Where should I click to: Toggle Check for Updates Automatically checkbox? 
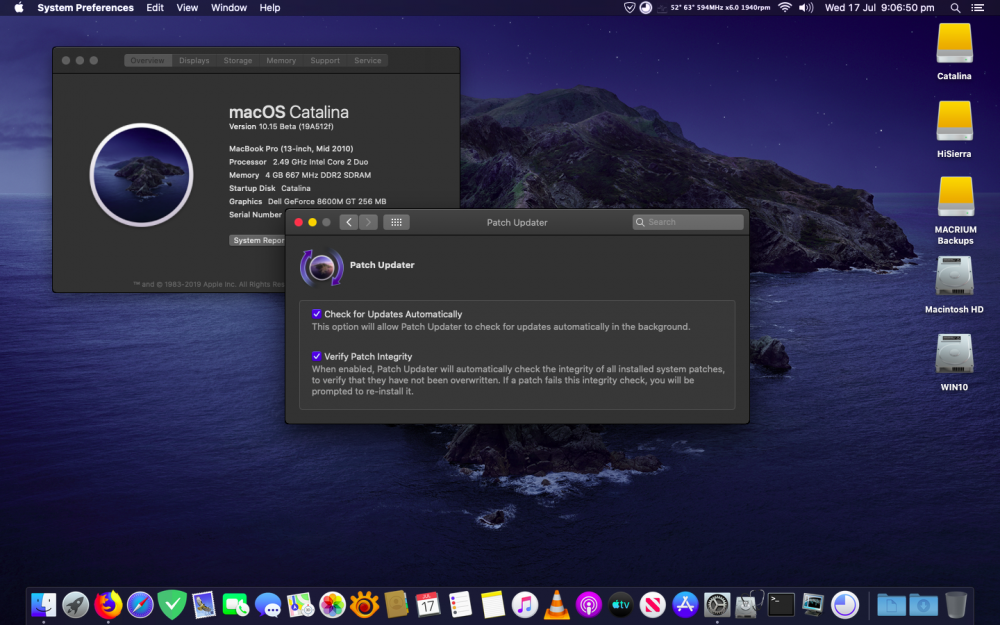(316, 314)
